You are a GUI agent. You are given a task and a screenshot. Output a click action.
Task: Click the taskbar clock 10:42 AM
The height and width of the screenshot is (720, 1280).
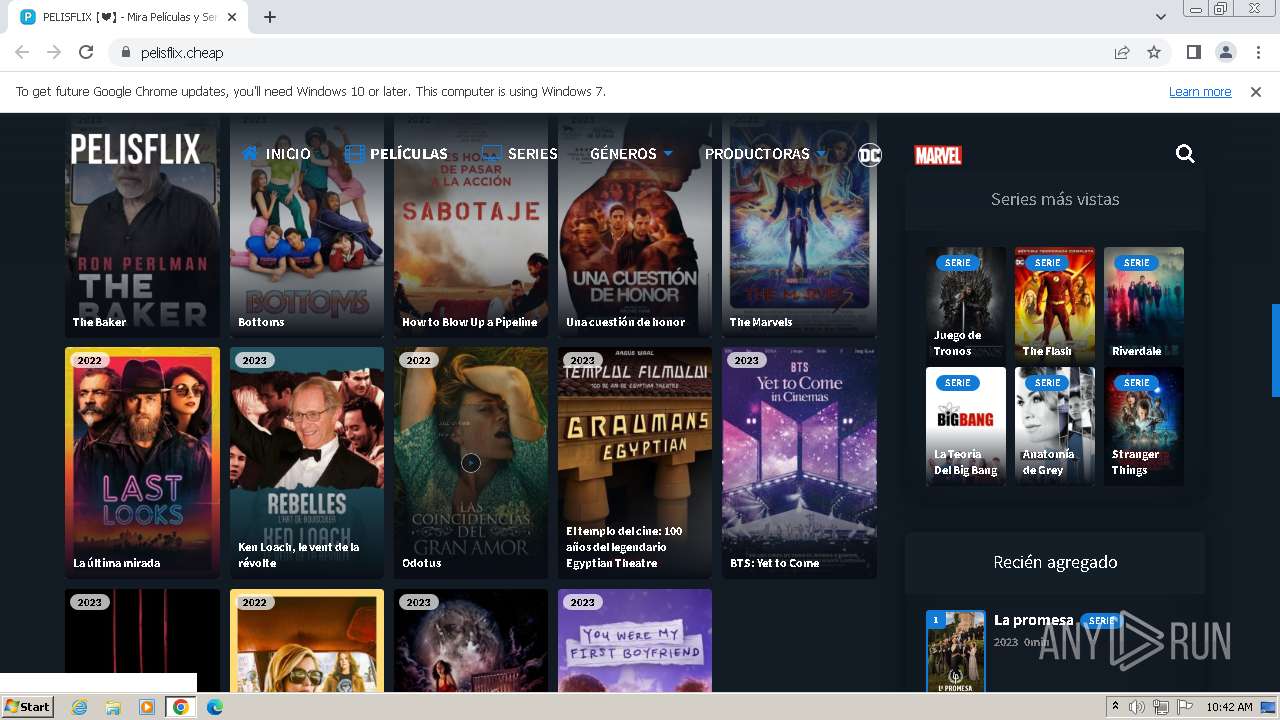[x=1229, y=707]
